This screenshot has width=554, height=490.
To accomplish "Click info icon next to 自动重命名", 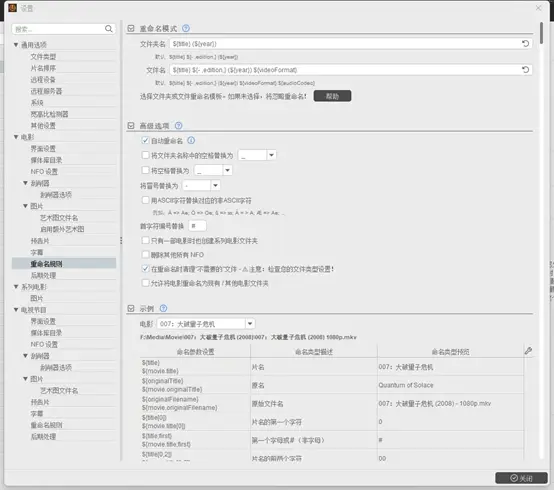I will (x=191, y=141).
